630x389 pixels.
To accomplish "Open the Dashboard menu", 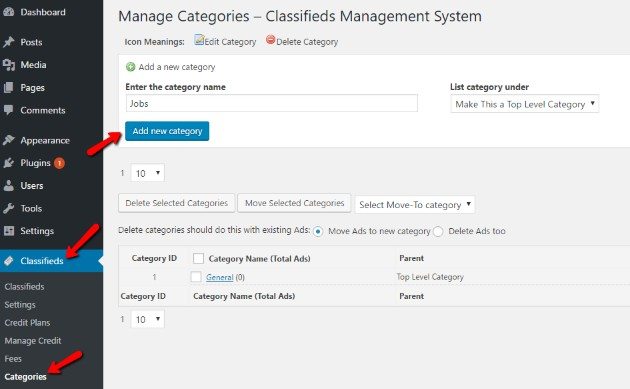I will (x=43, y=12).
